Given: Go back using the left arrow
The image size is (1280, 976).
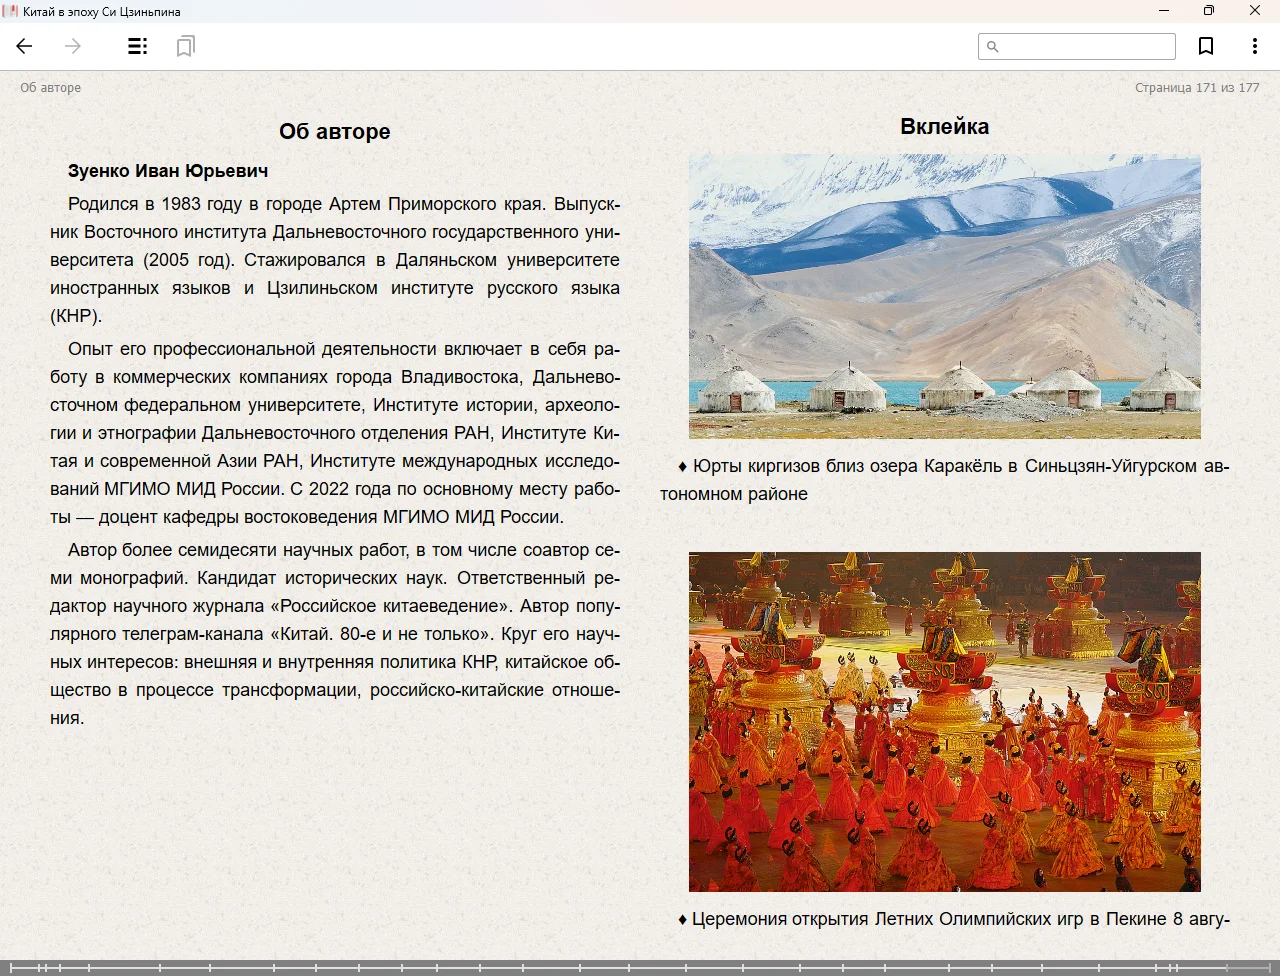Looking at the screenshot, I should [x=25, y=46].
